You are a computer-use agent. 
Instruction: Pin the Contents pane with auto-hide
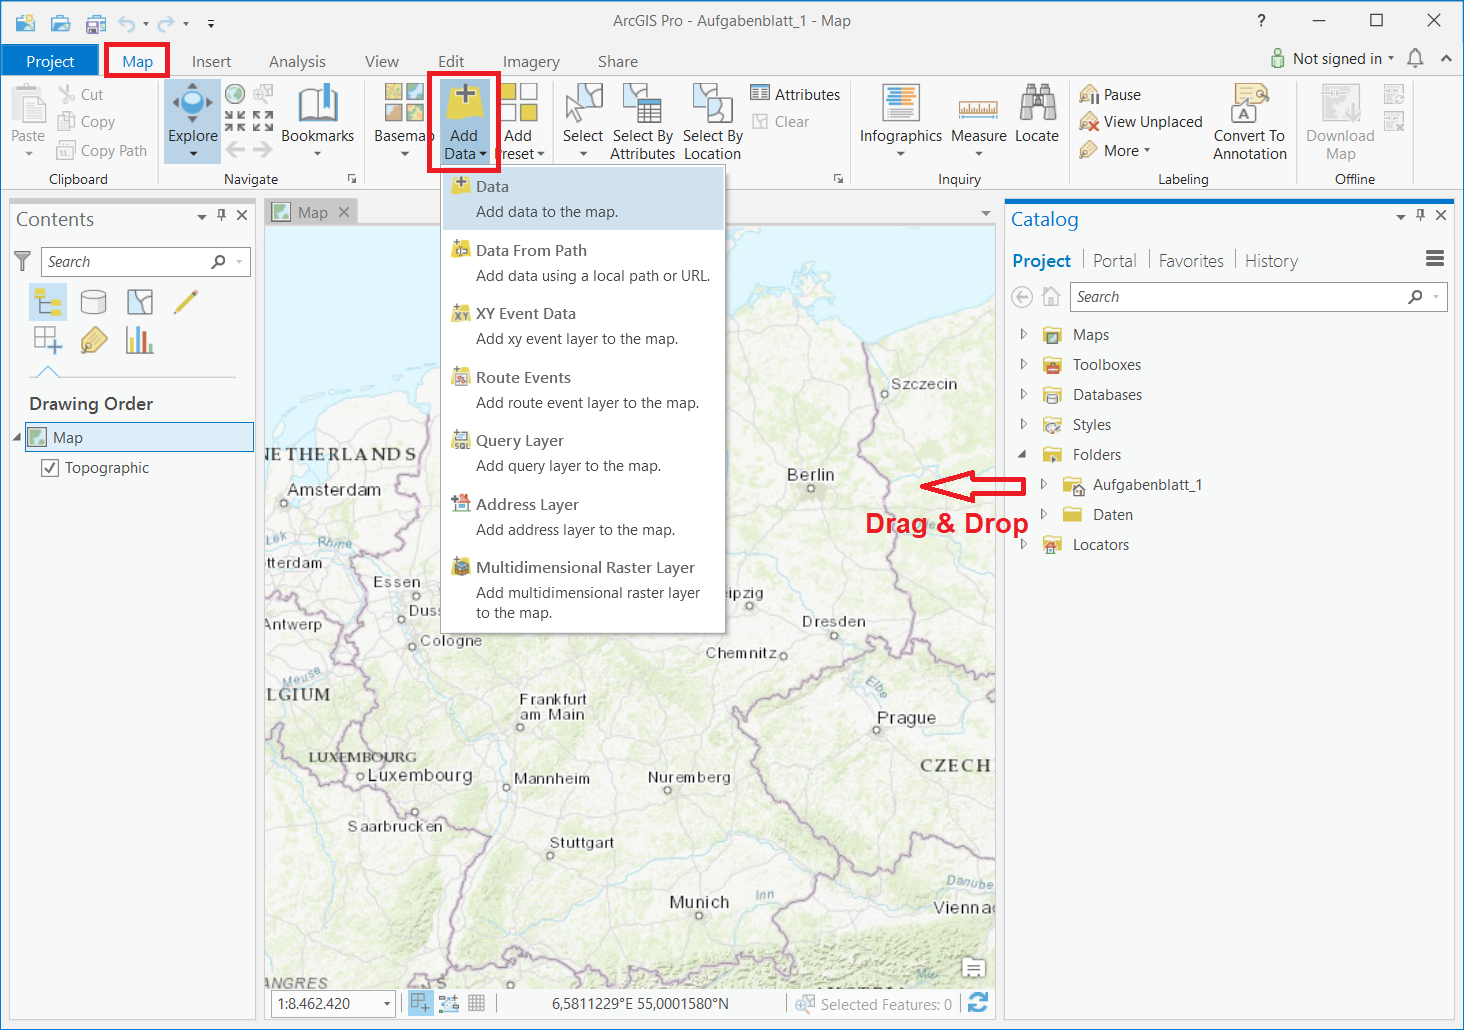[222, 216]
